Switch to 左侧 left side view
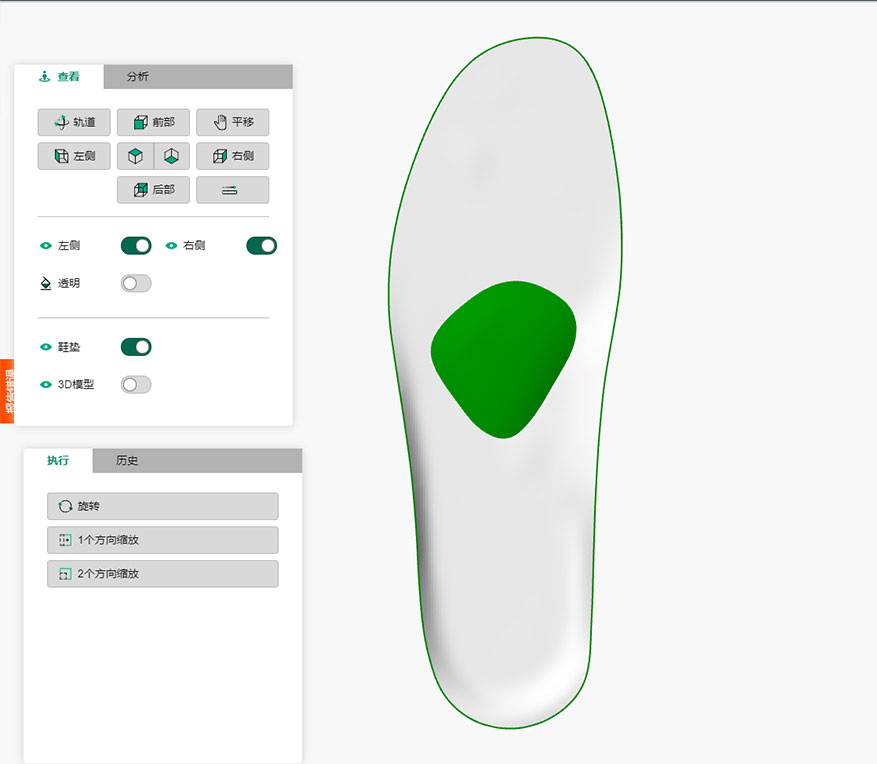 pyautogui.click(x=74, y=156)
